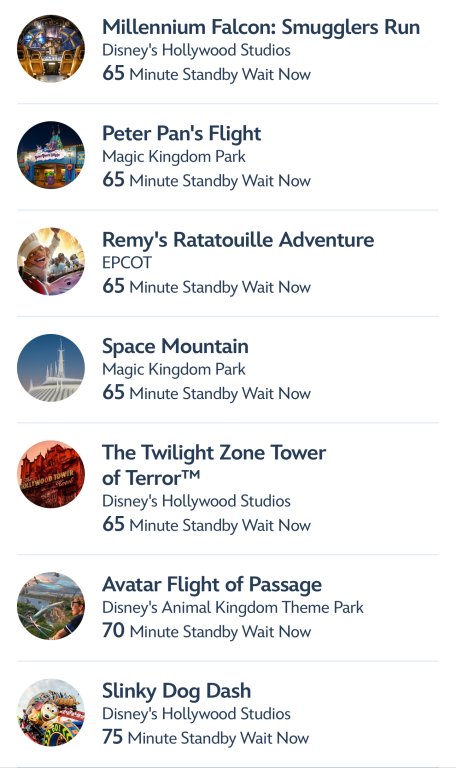Click Disney's Animal Kingdom Theme Park label

[233, 607]
